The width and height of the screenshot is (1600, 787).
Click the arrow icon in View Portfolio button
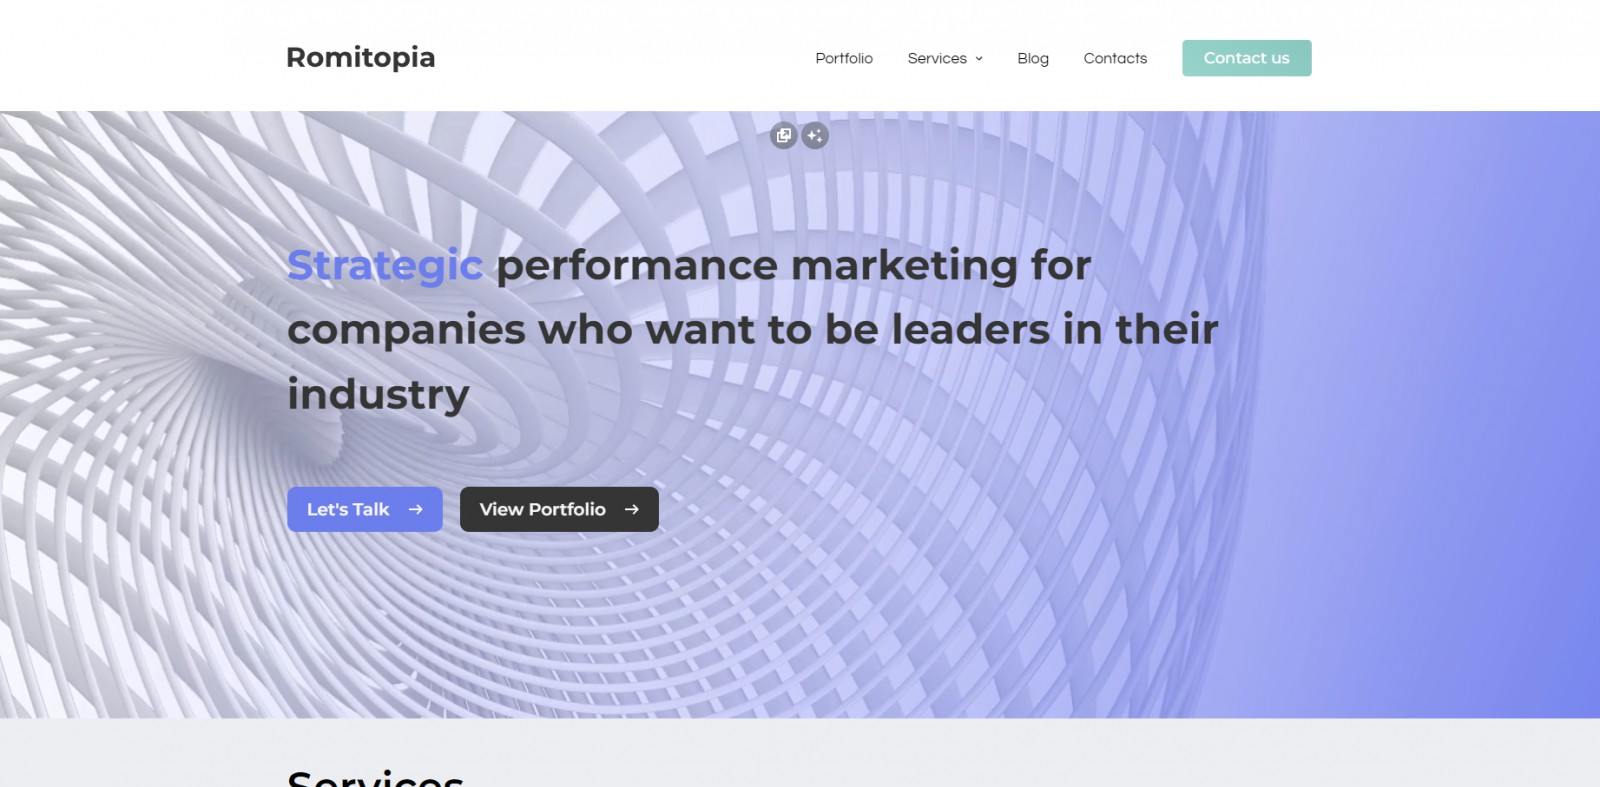[x=632, y=509]
